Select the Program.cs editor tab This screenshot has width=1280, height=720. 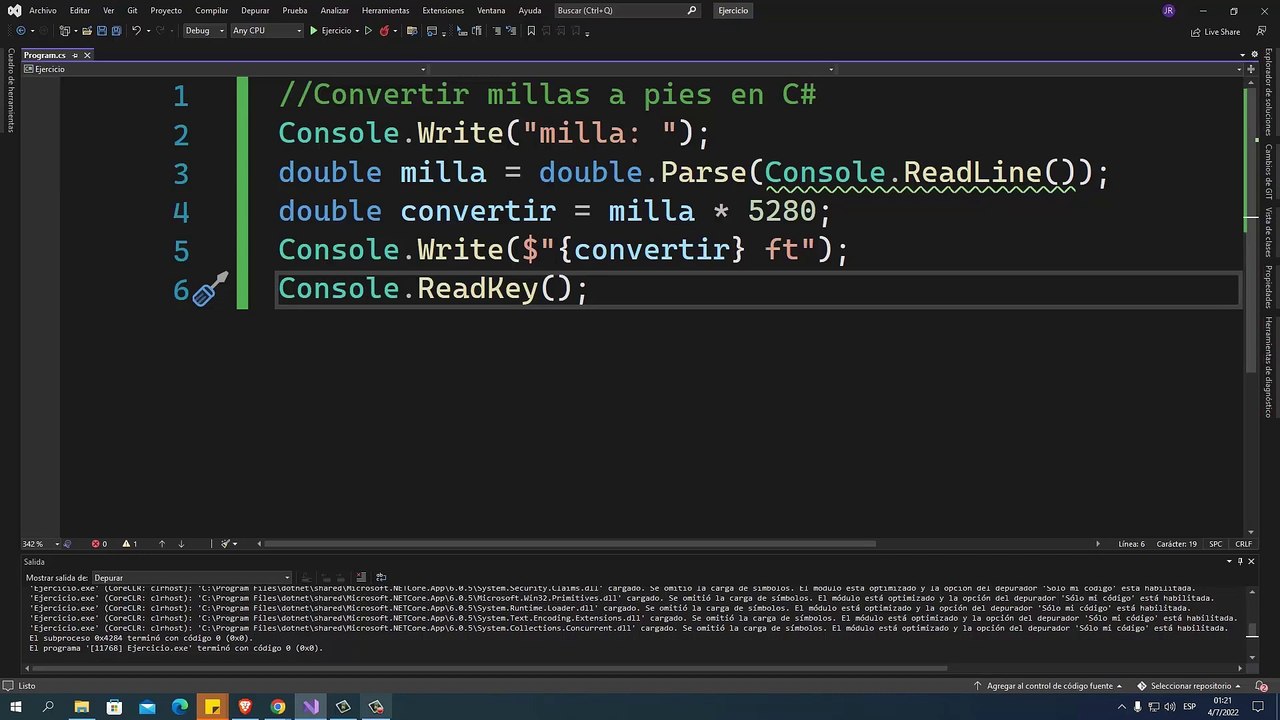coord(45,55)
